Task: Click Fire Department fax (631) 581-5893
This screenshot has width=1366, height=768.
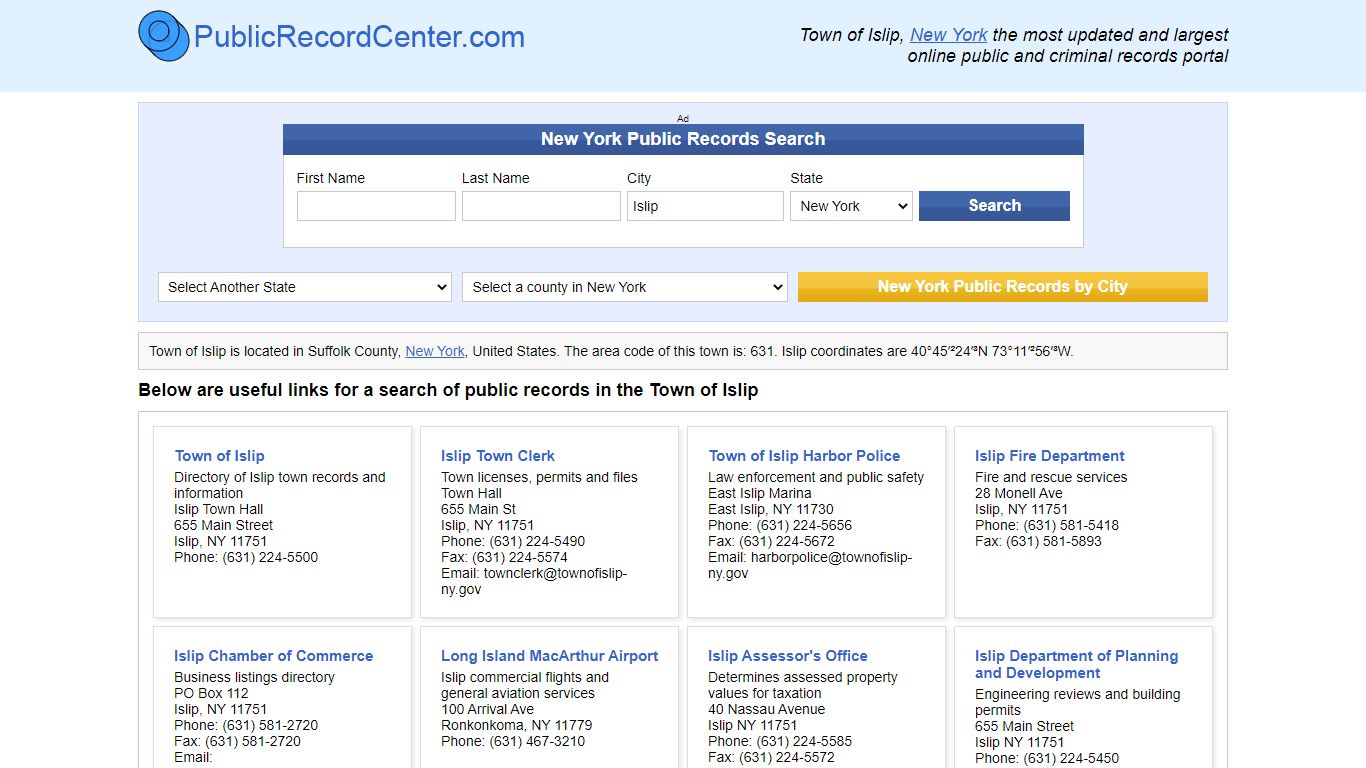Action: [1054, 541]
